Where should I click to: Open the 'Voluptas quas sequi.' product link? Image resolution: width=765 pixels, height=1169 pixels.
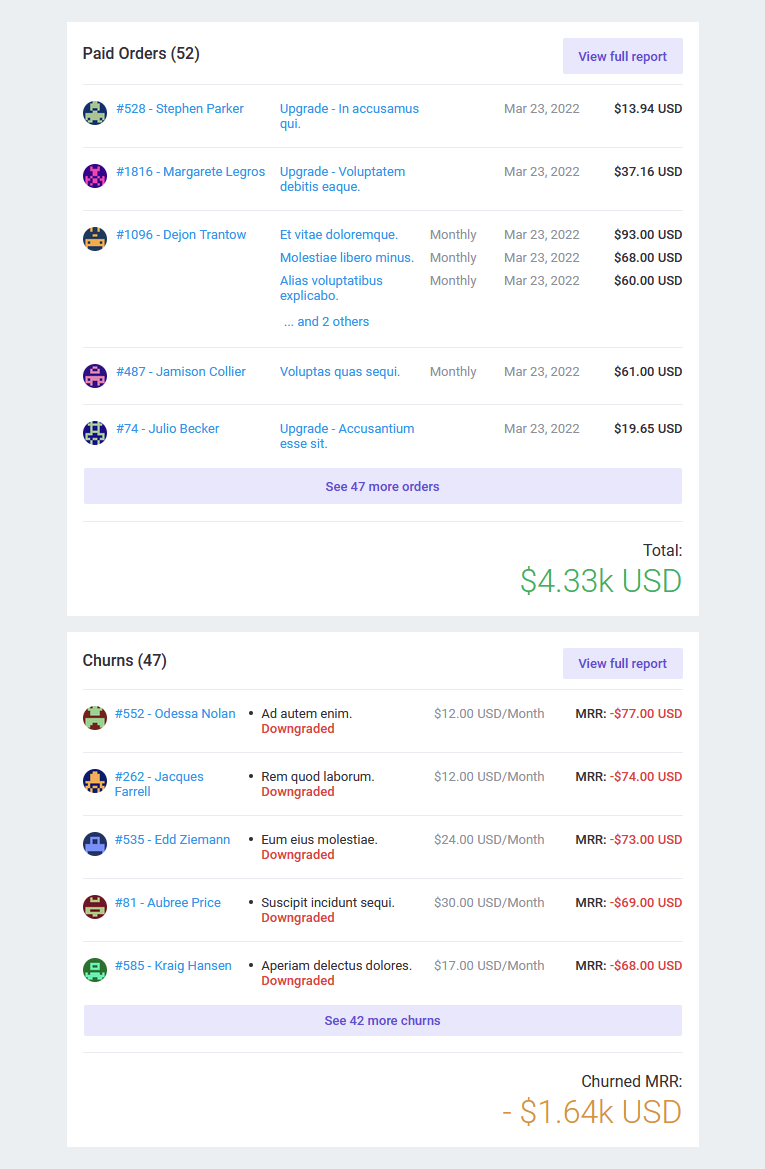point(340,372)
